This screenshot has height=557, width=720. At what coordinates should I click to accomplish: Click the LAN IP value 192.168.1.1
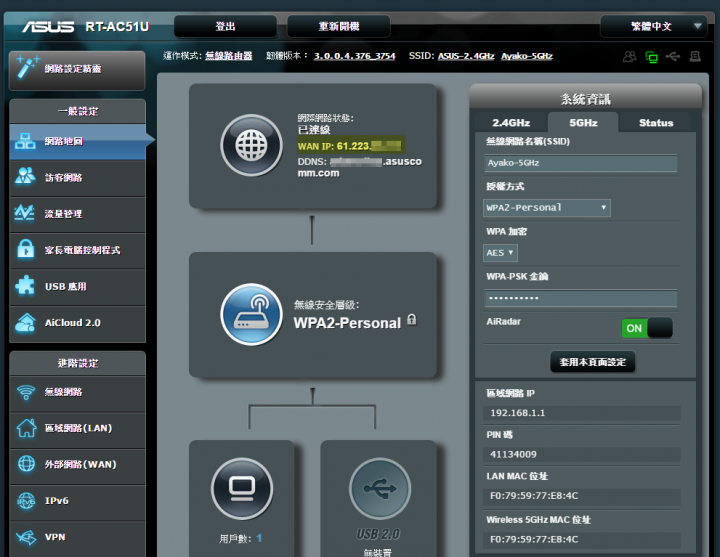518,413
